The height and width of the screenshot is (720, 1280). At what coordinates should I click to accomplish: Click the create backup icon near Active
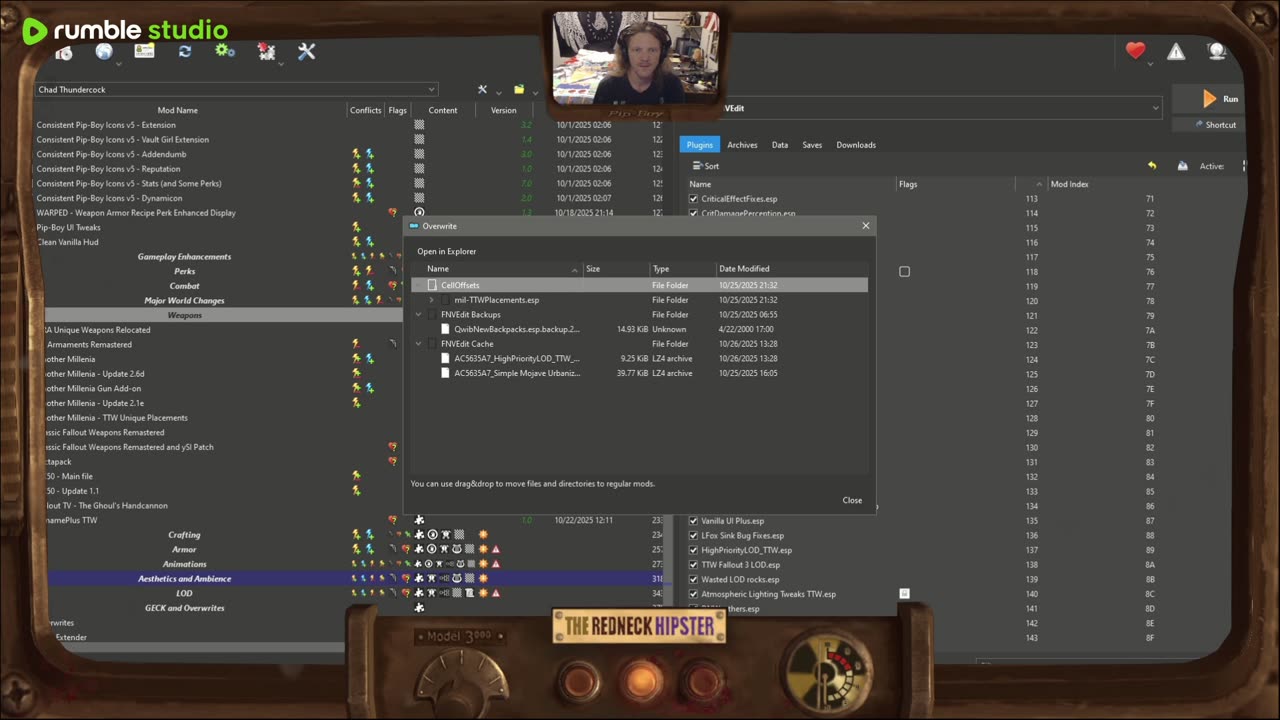1182,166
